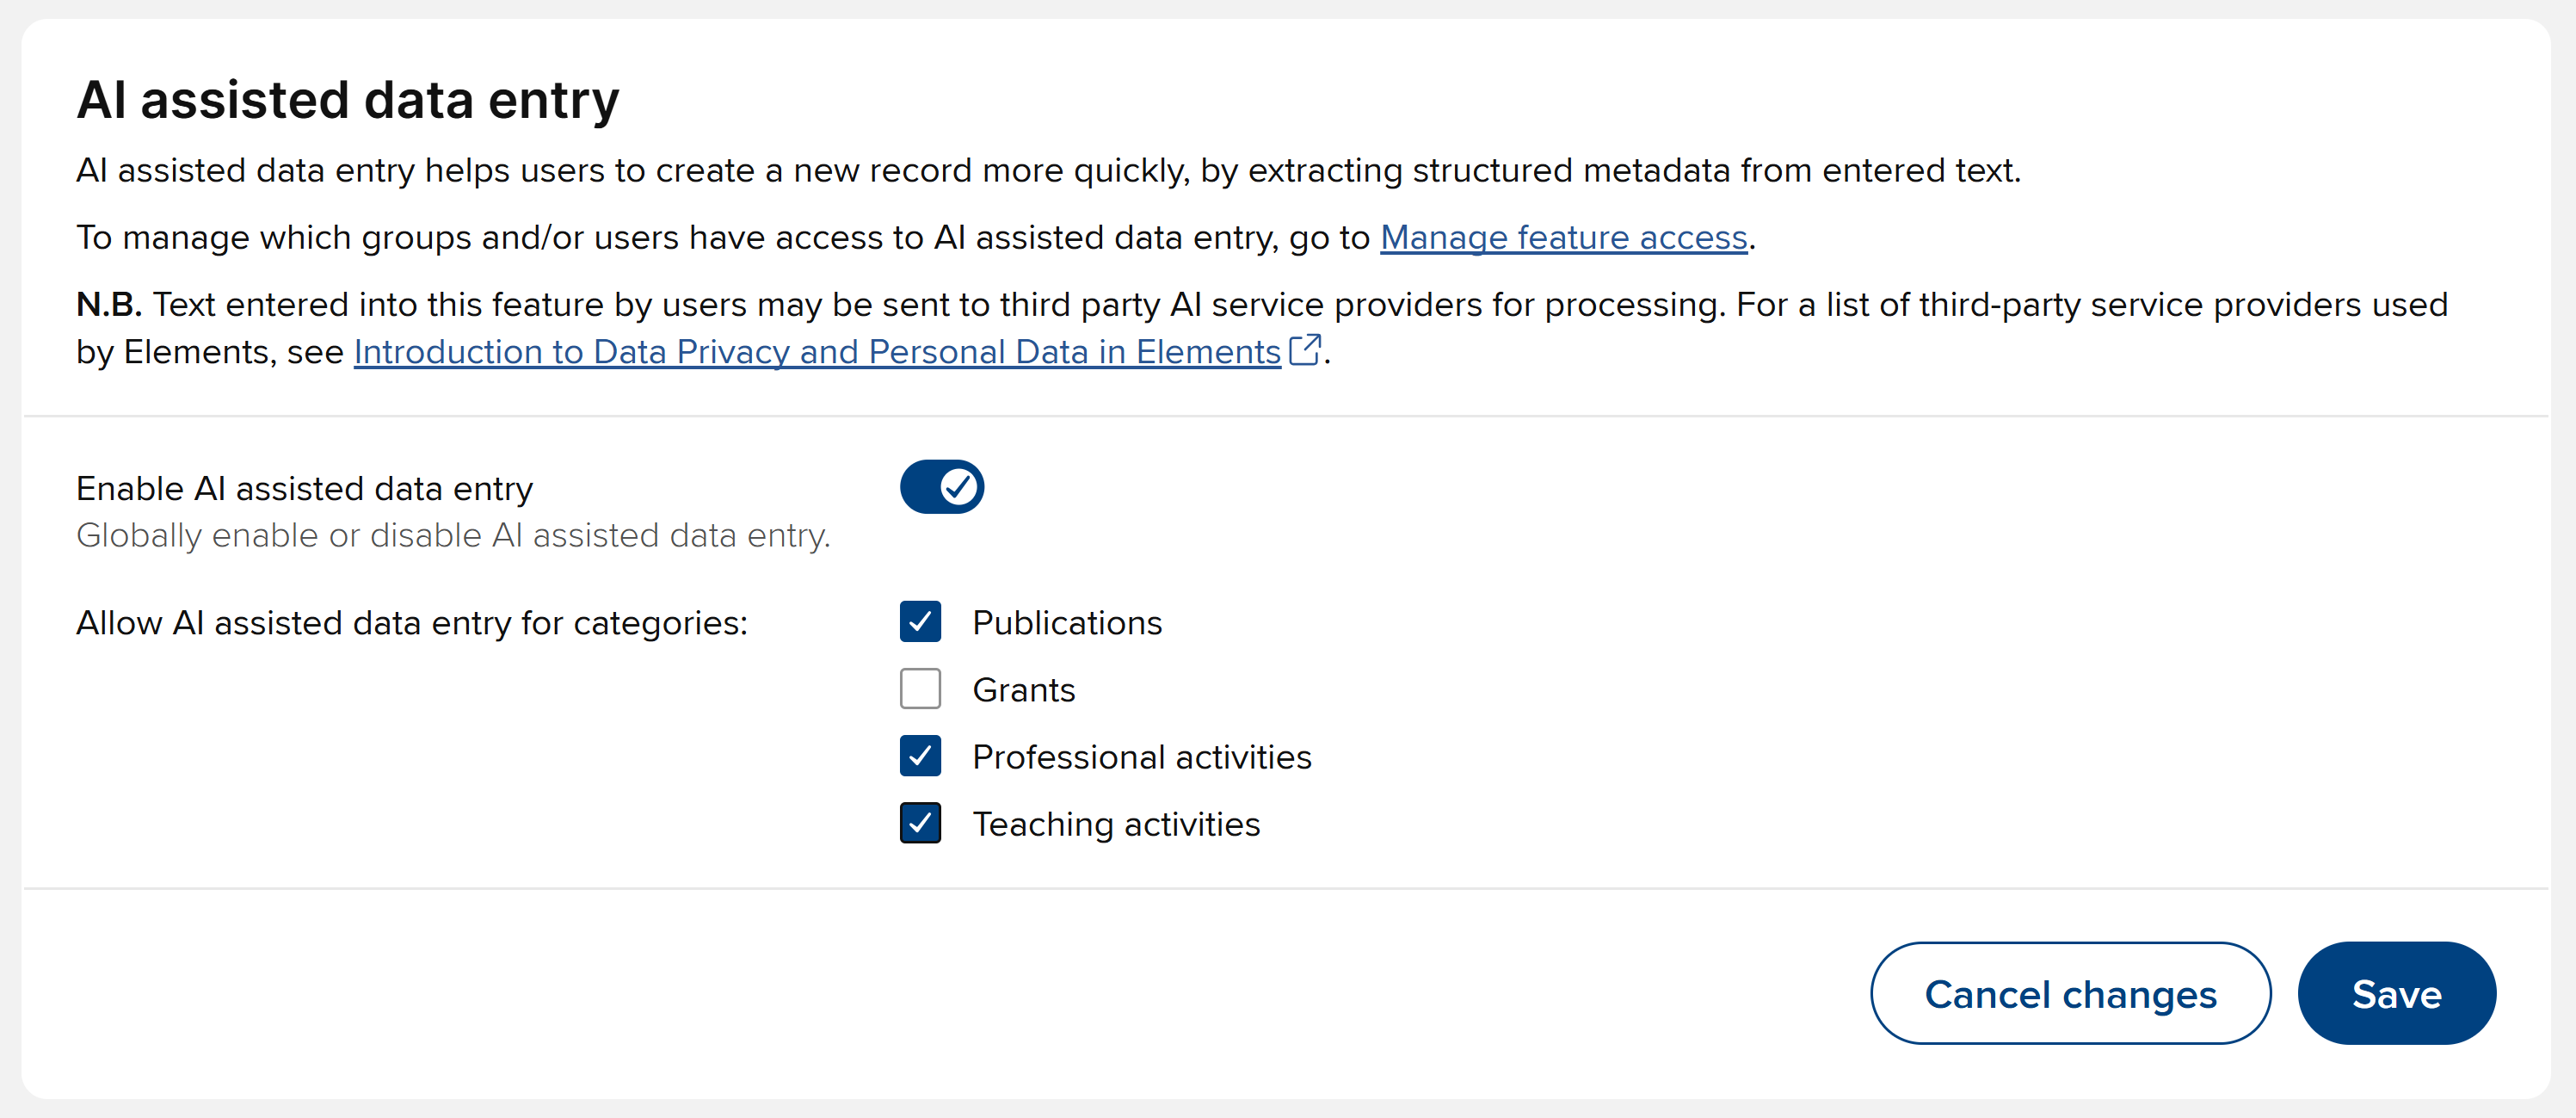Screen dimensions: 2576x1118
Task: Uncheck the Publications checkbox
Action: [x=920, y=622]
